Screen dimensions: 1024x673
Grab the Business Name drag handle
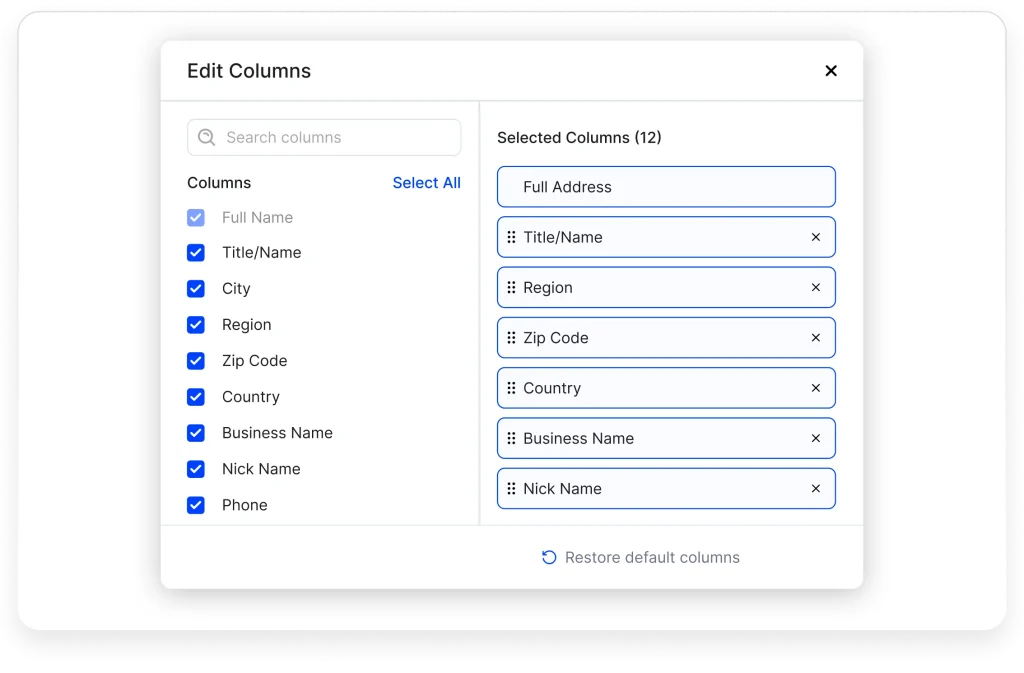pyautogui.click(x=511, y=438)
